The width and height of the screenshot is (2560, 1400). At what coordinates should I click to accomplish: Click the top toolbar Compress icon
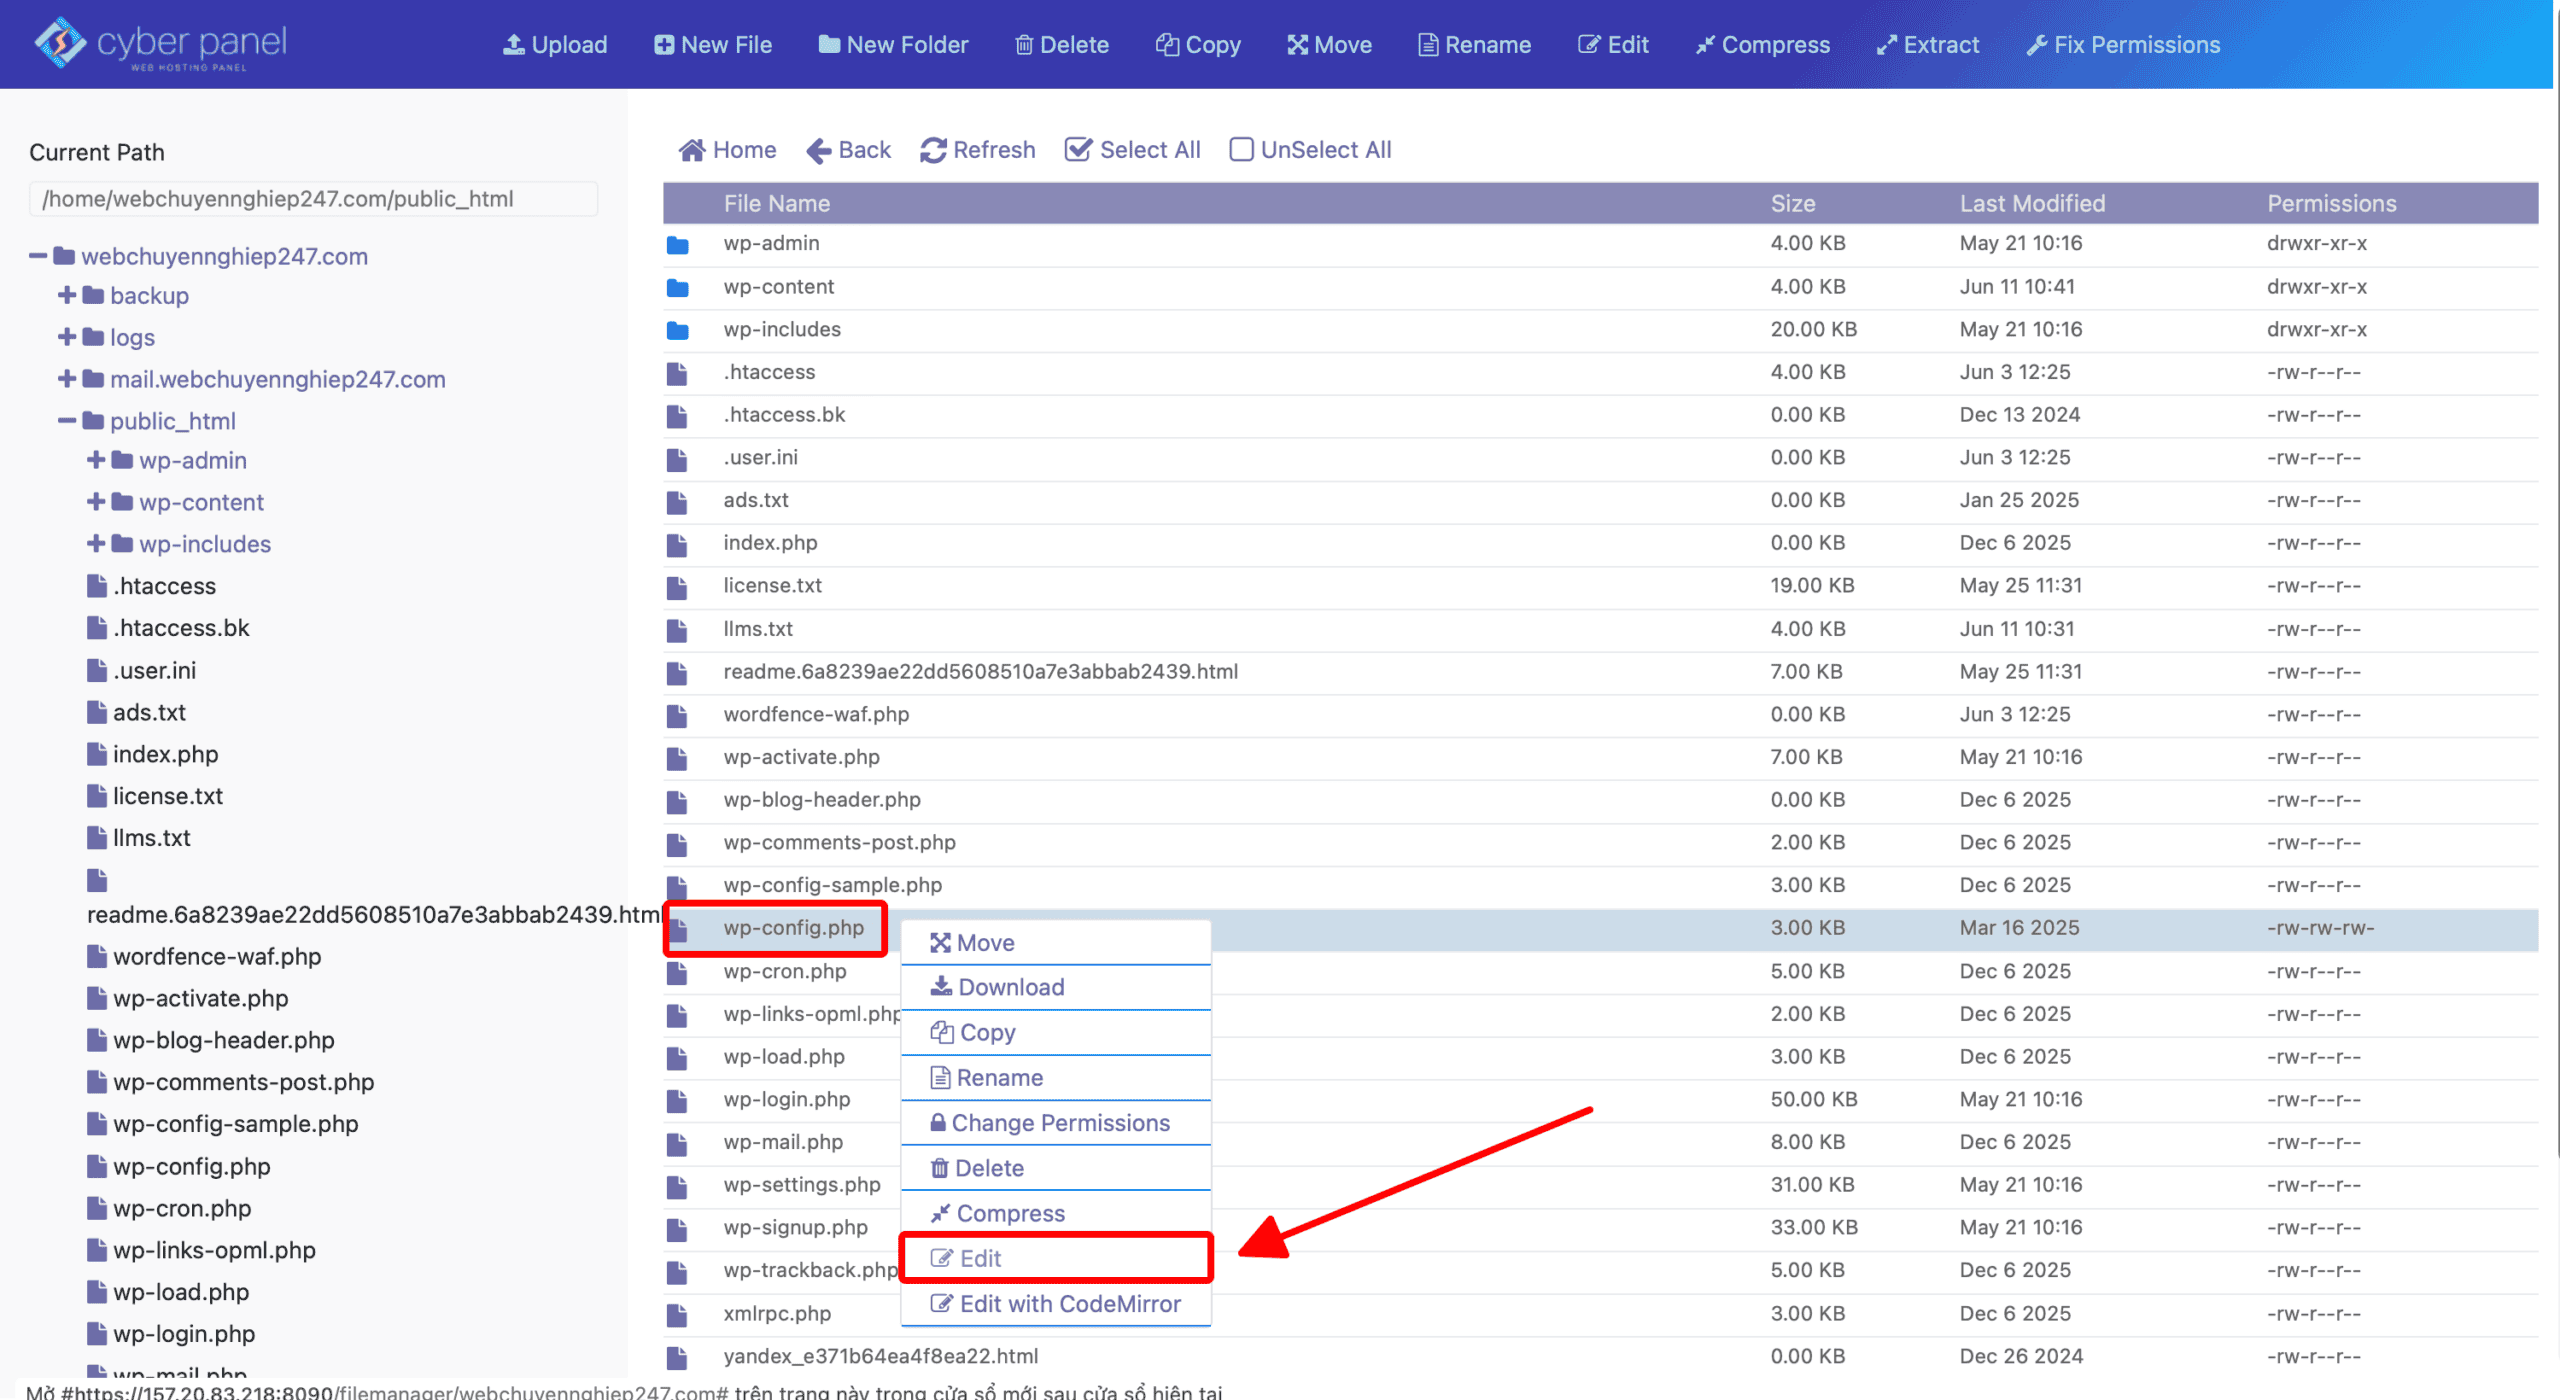[1705, 45]
